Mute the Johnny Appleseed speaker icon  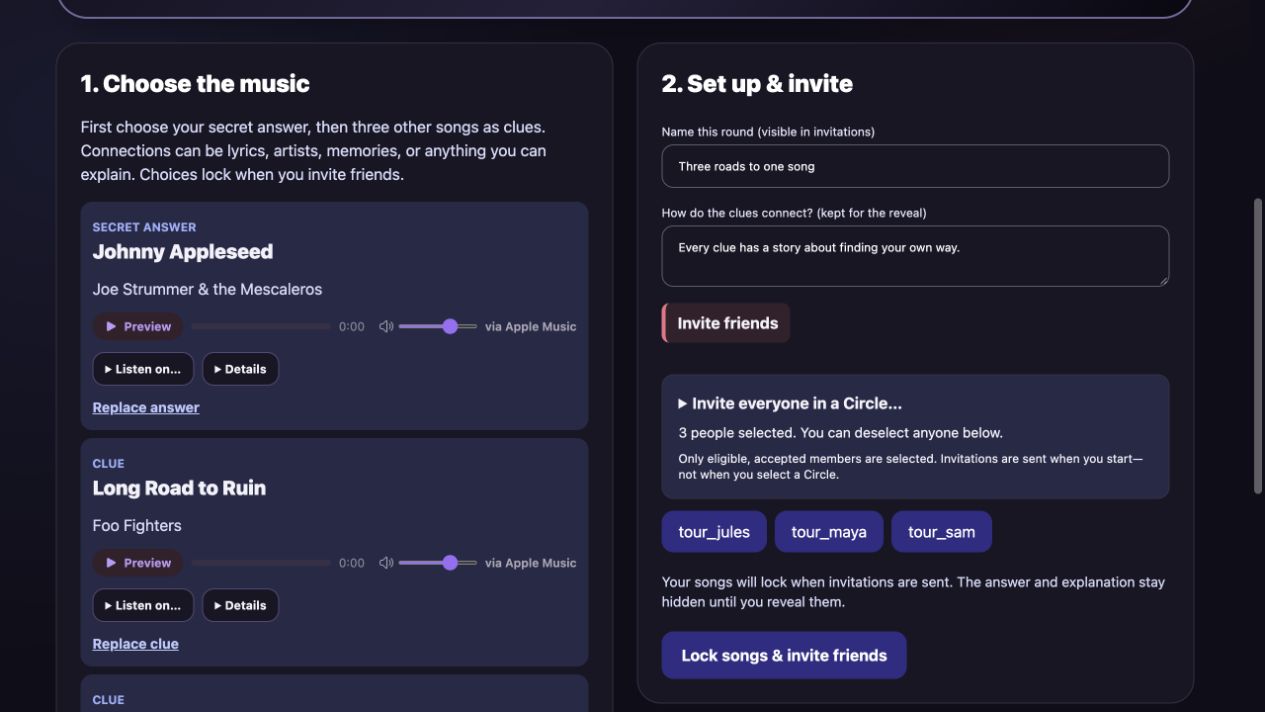pos(386,326)
